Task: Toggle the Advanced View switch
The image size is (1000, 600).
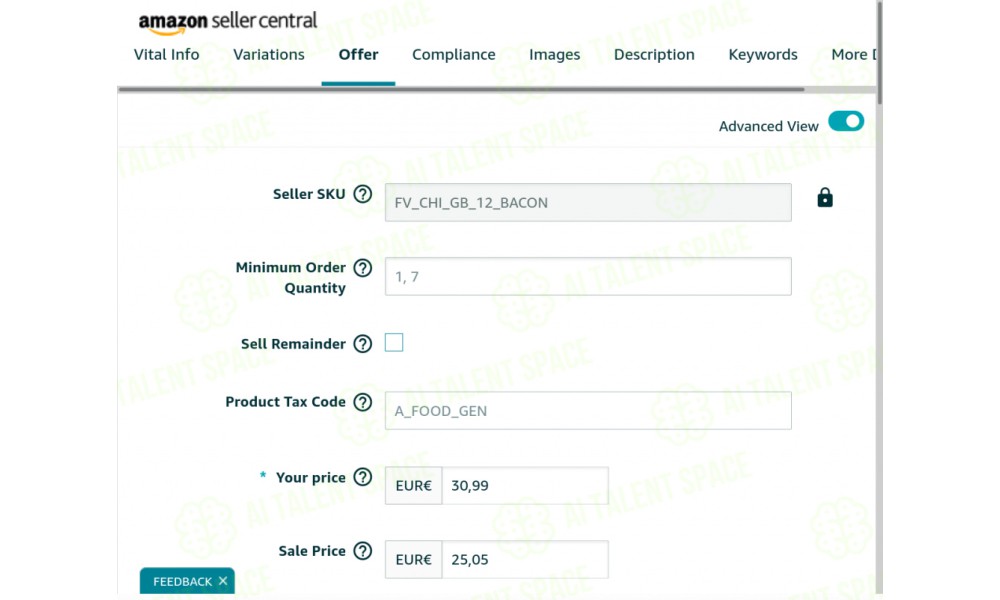Action: [846, 122]
